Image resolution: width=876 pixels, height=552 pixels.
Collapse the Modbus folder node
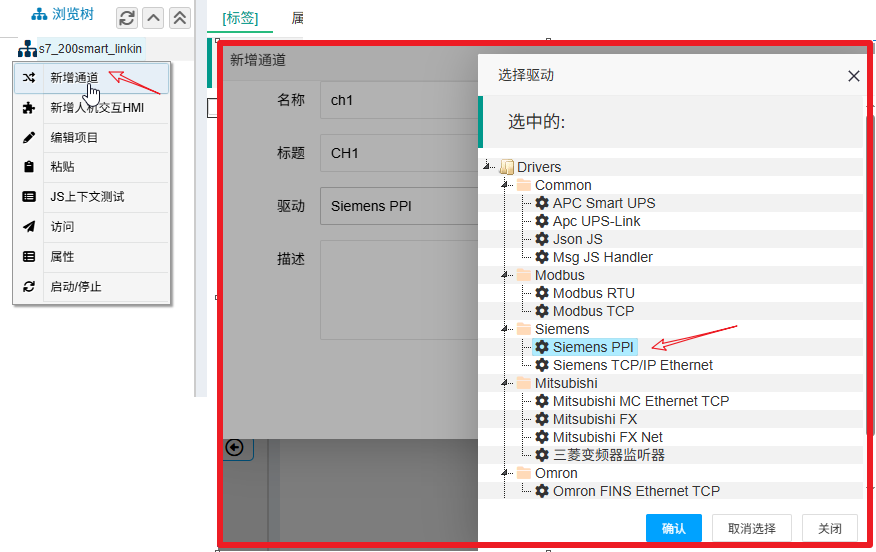pos(506,274)
